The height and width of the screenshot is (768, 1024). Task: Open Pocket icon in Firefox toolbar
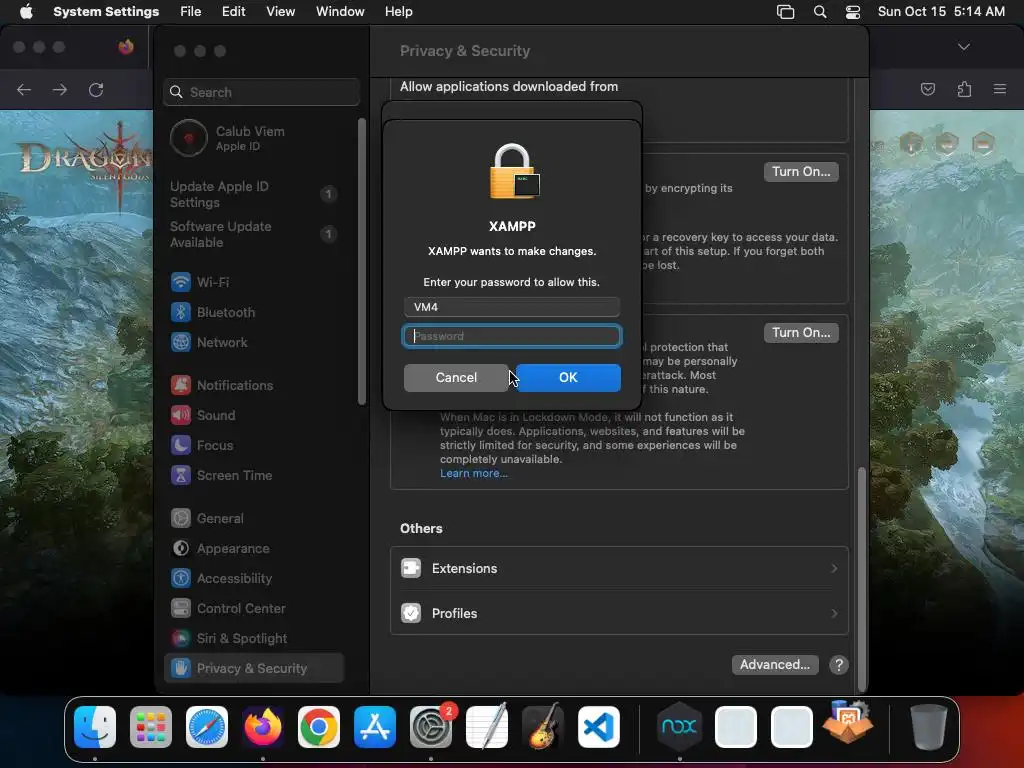(x=928, y=89)
